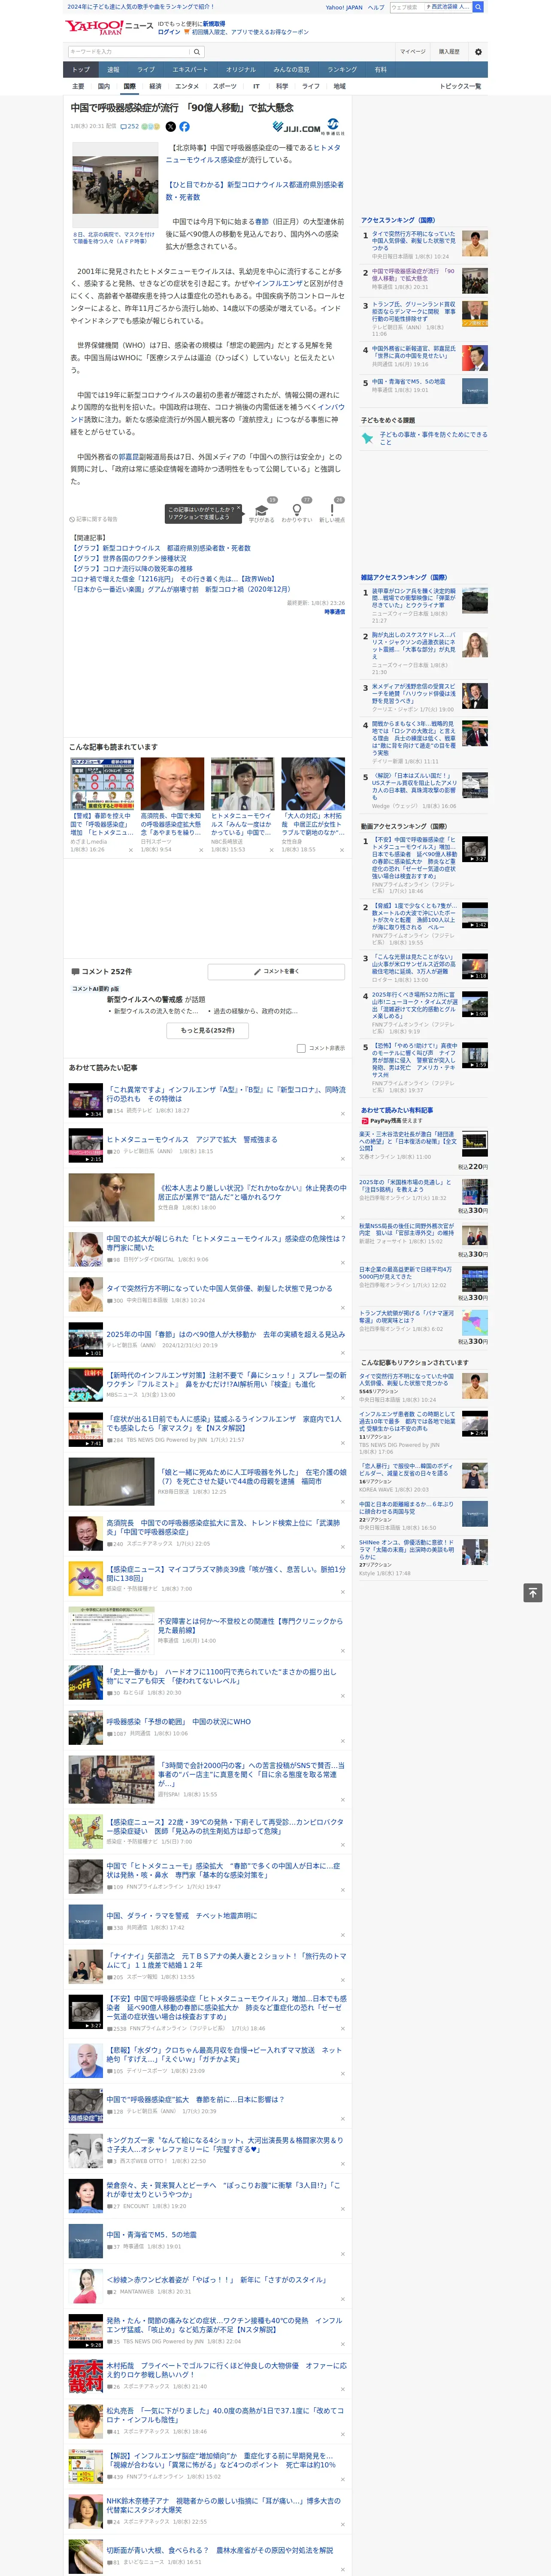The image size is (551, 2576).
Task: Open マイページ
Action: [412, 51]
